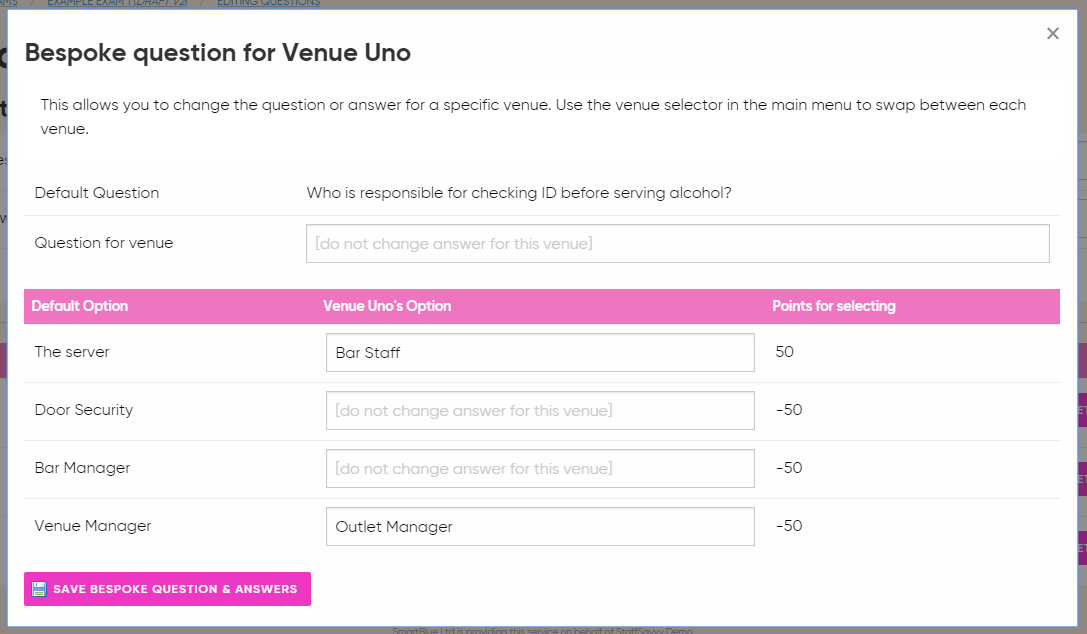Click the Points for selecting header
The image size is (1087, 634).
coord(833,306)
